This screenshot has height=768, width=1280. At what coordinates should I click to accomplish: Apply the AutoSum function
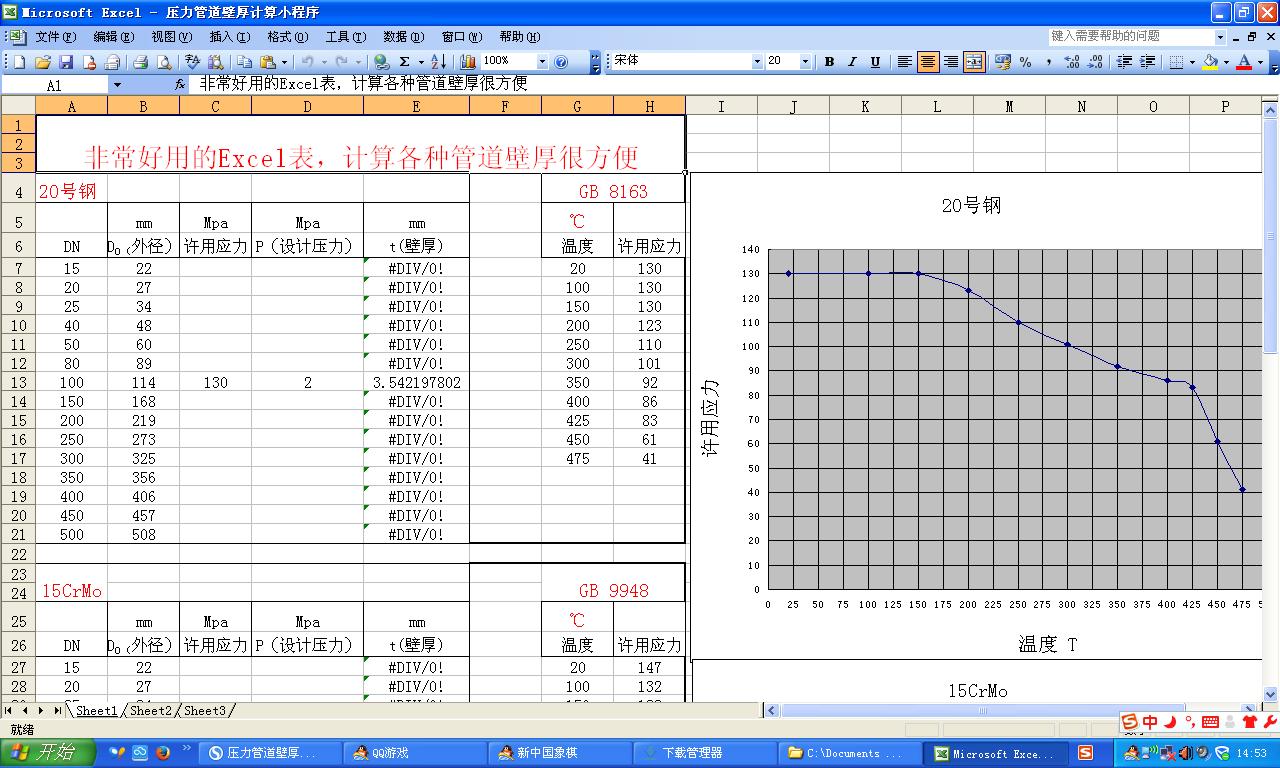pyautogui.click(x=405, y=62)
